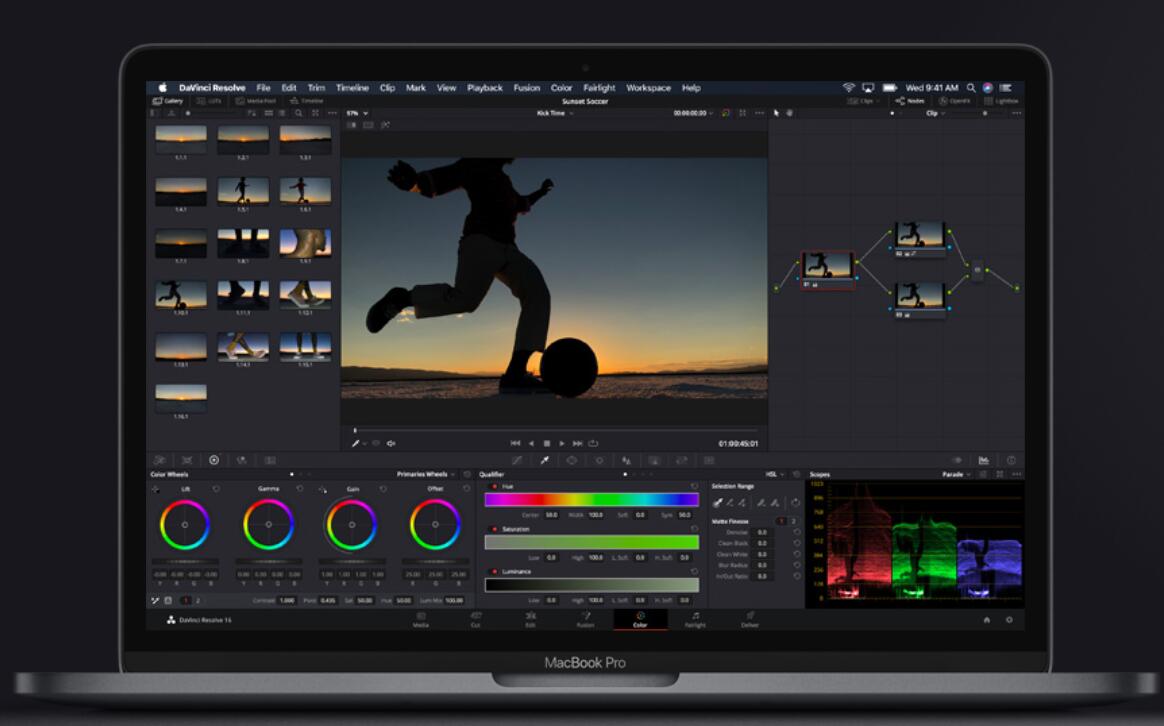Switch Matte Finesse to page 2

point(793,521)
